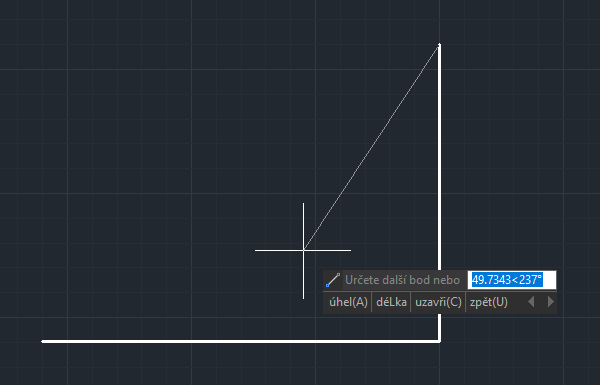Click the vertical line segment below the options bar
This screenshot has width=600, height=385.
440,328
